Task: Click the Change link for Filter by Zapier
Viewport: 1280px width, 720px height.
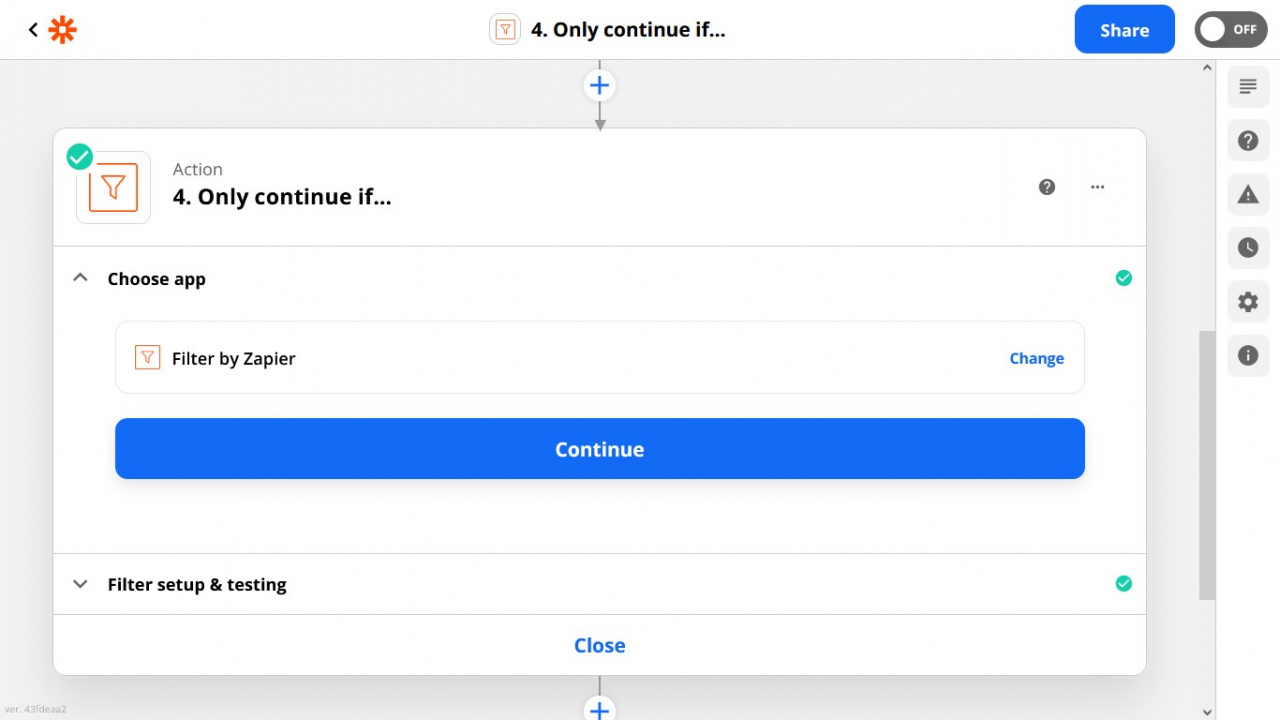Action: tap(1037, 358)
